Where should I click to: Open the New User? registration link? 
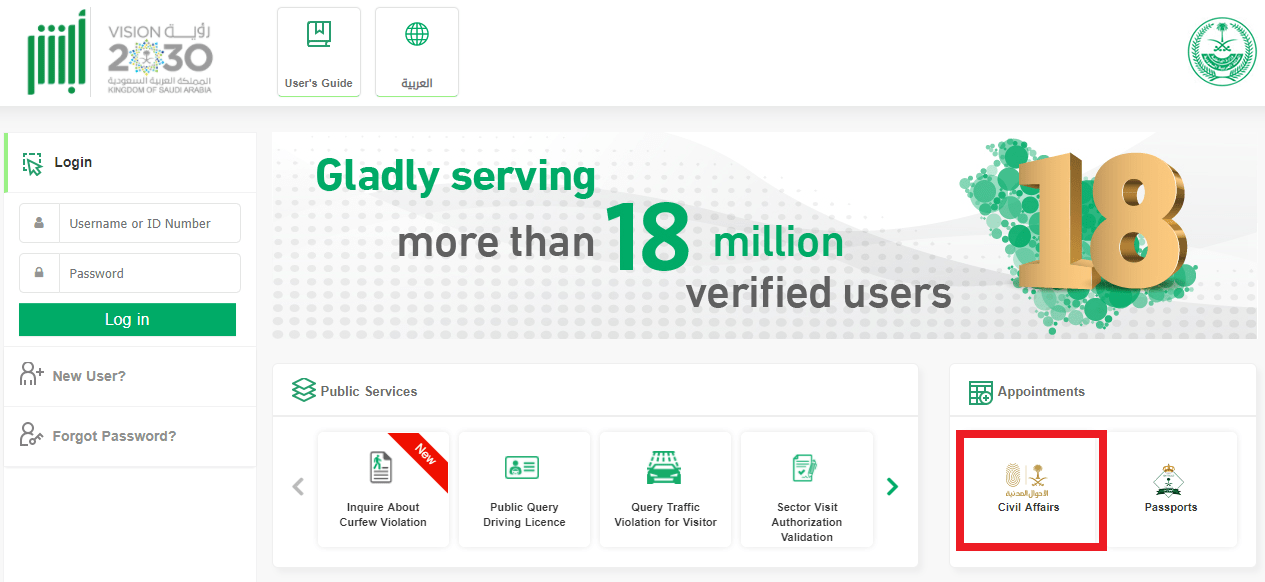(89, 376)
